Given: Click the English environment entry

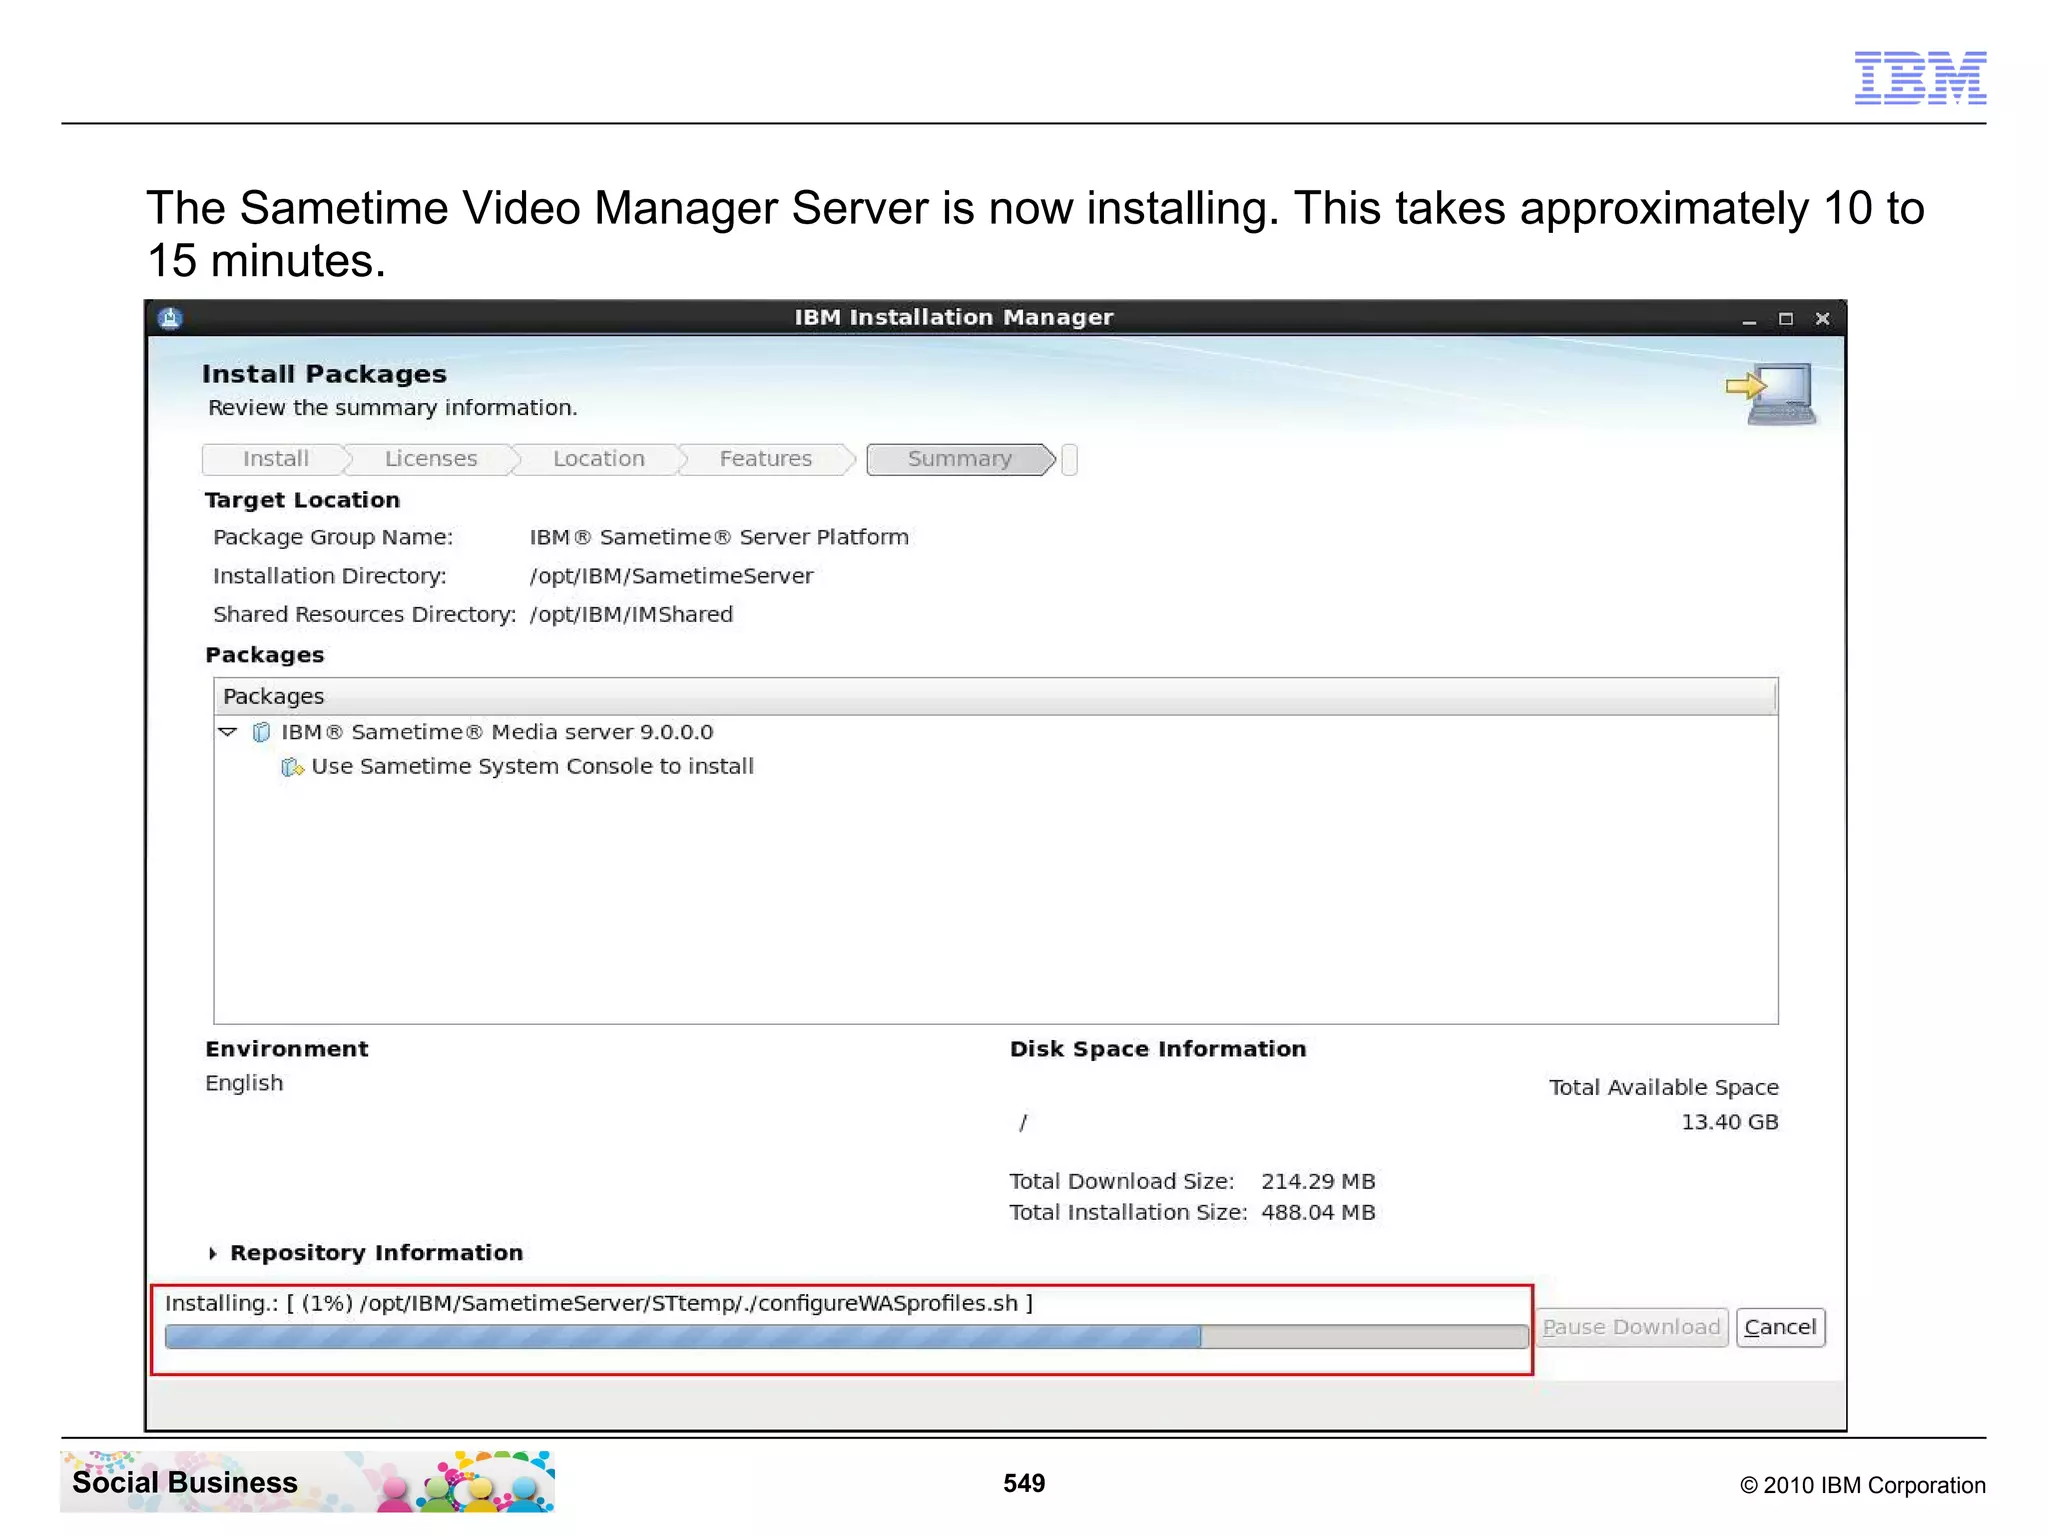Looking at the screenshot, I should click(x=244, y=1083).
